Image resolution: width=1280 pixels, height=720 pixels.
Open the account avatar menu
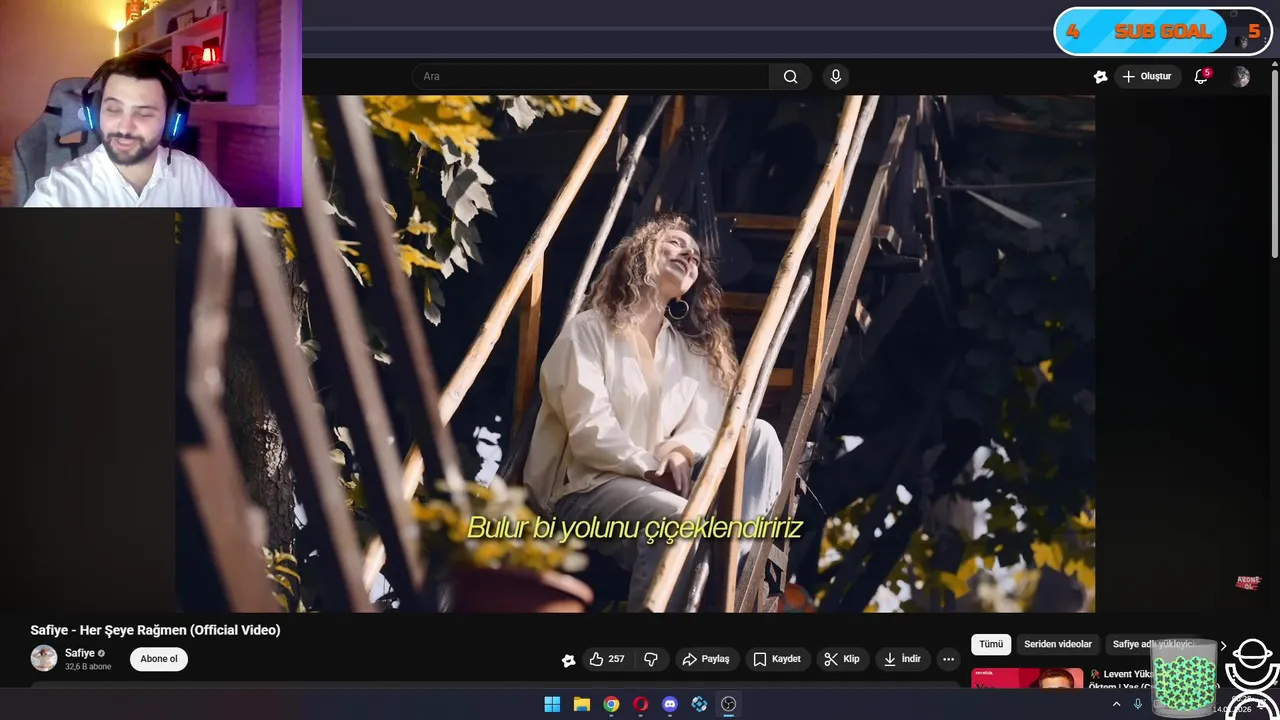pyautogui.click(x=1241, y=77)
